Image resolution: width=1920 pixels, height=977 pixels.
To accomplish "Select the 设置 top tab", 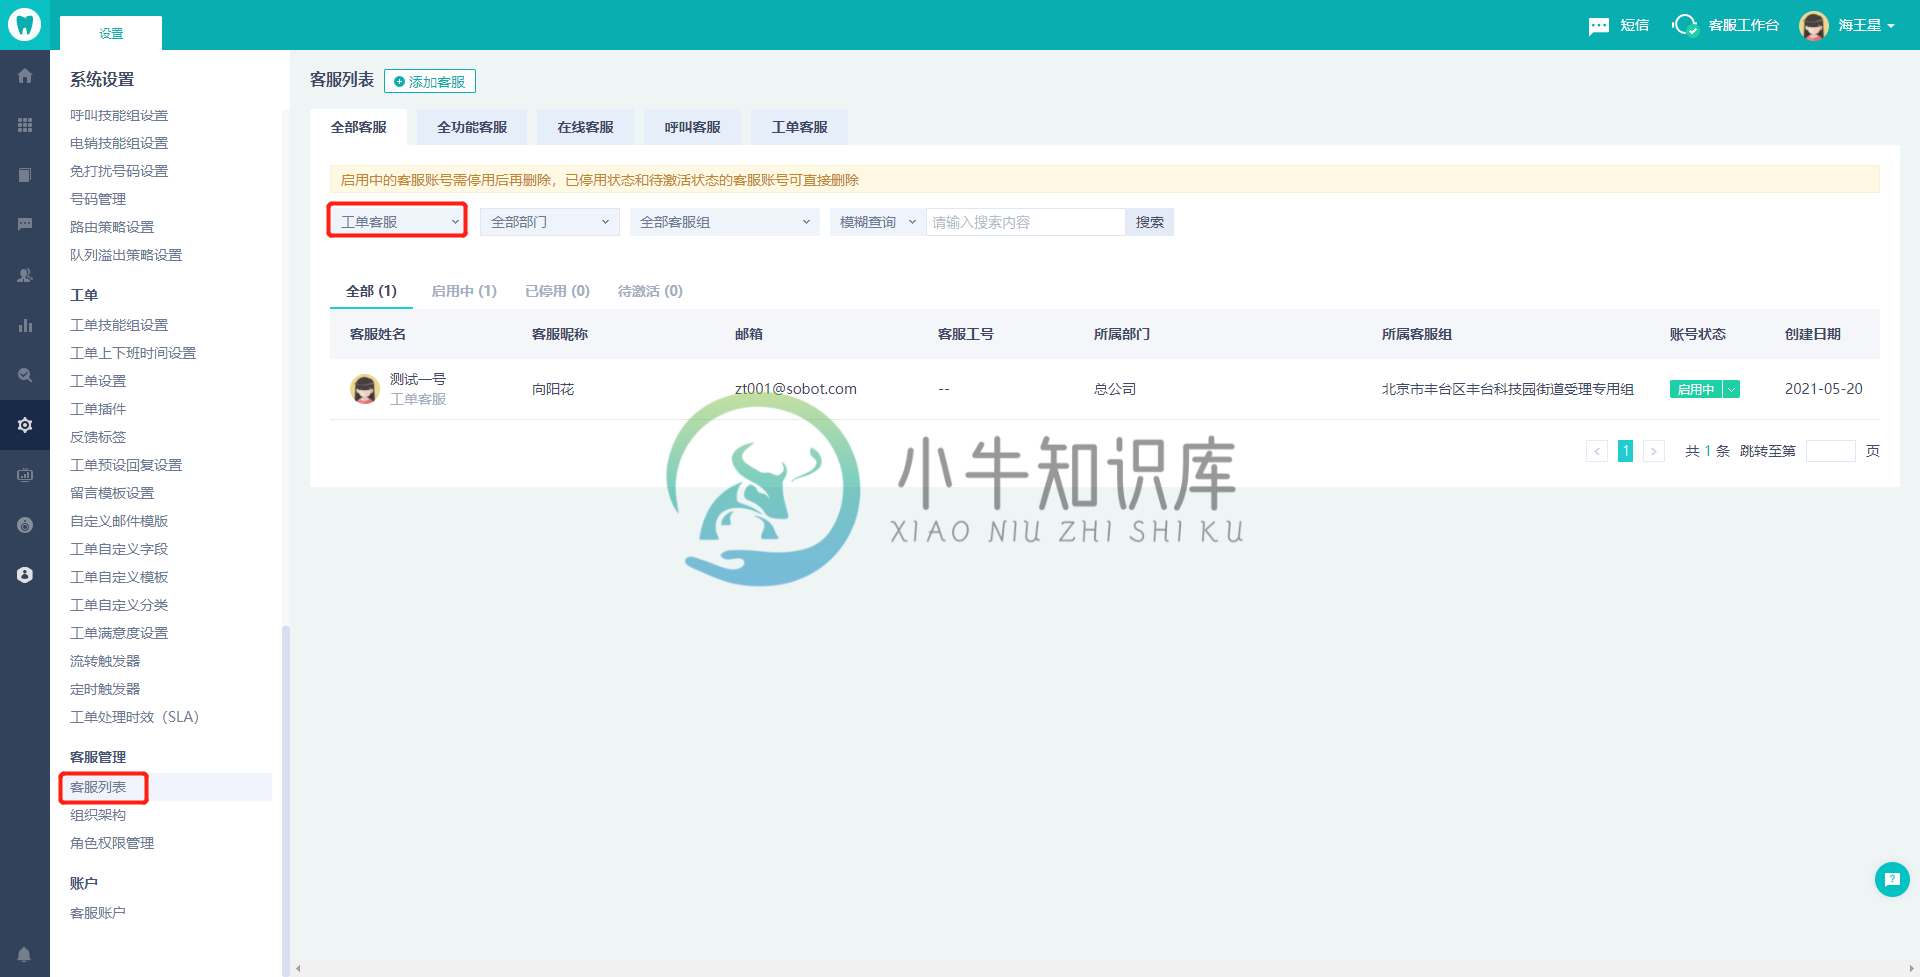I will [111, 33].
